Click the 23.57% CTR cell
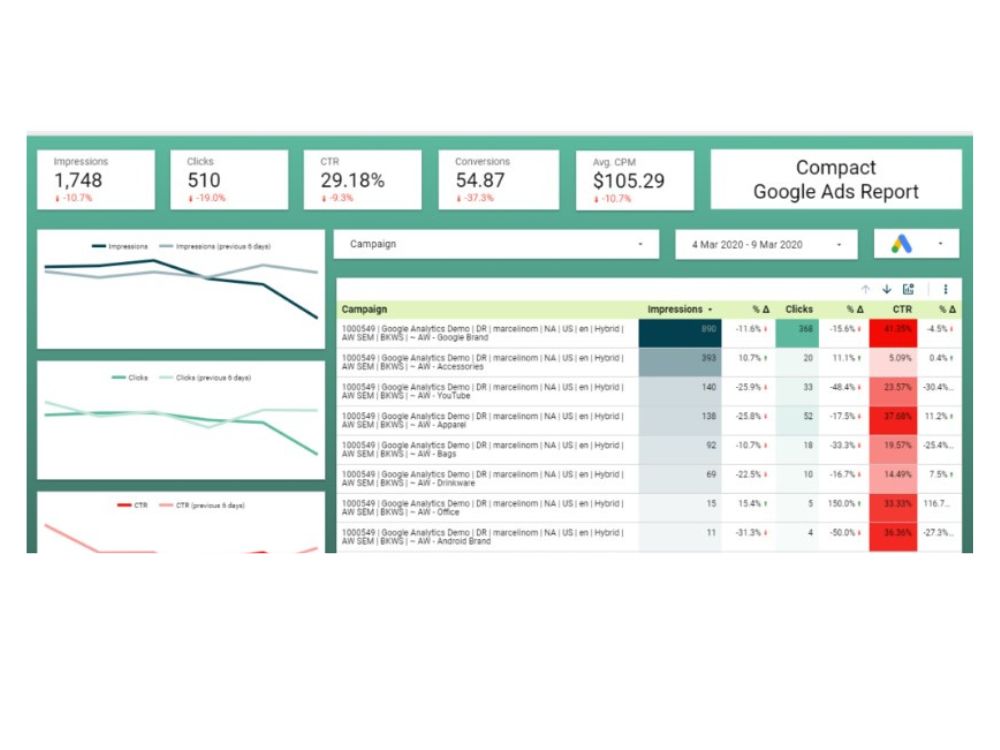 pos(893,392)
